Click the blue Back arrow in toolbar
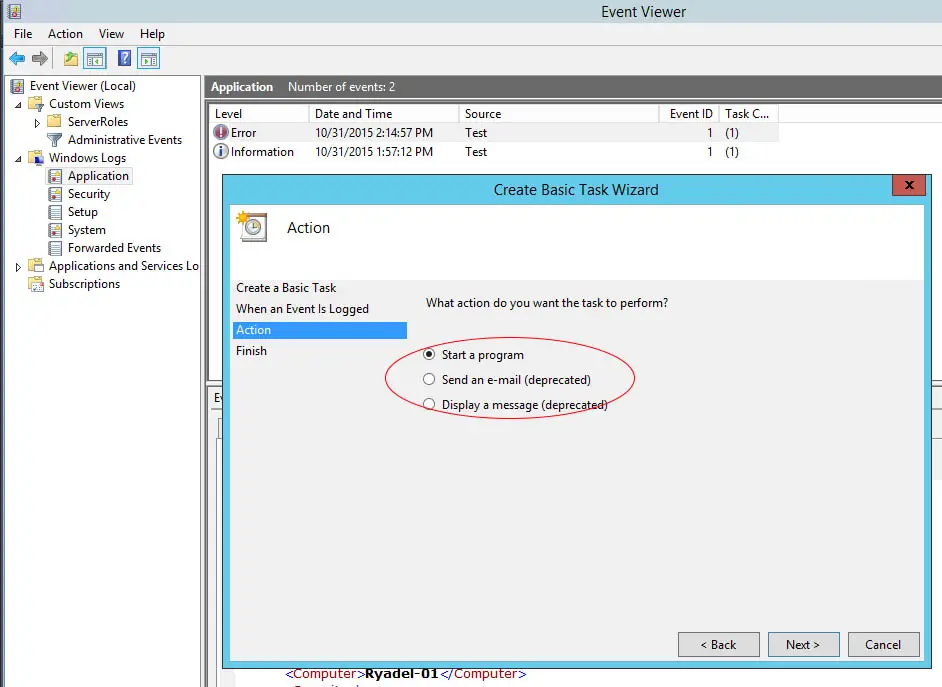This screenshot has width=942, height=687. point(17,59)
